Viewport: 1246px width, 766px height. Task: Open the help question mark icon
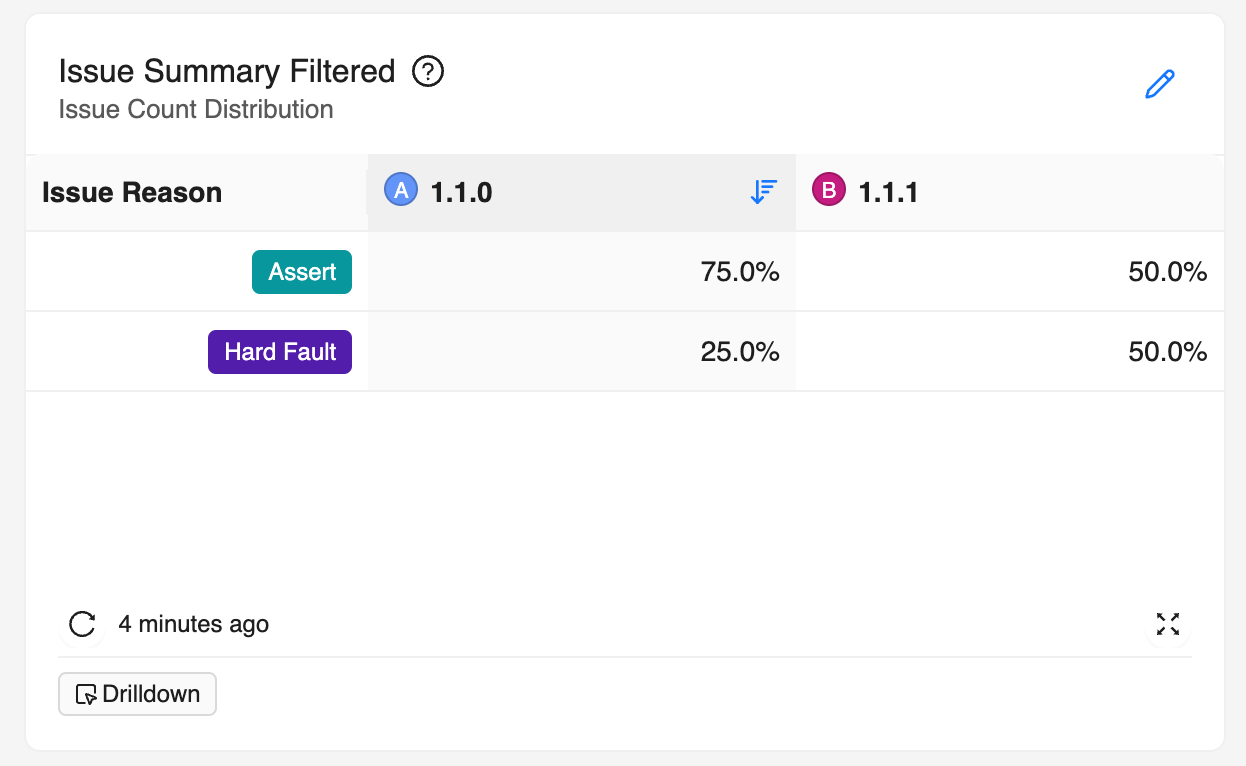tap(428, 72)
